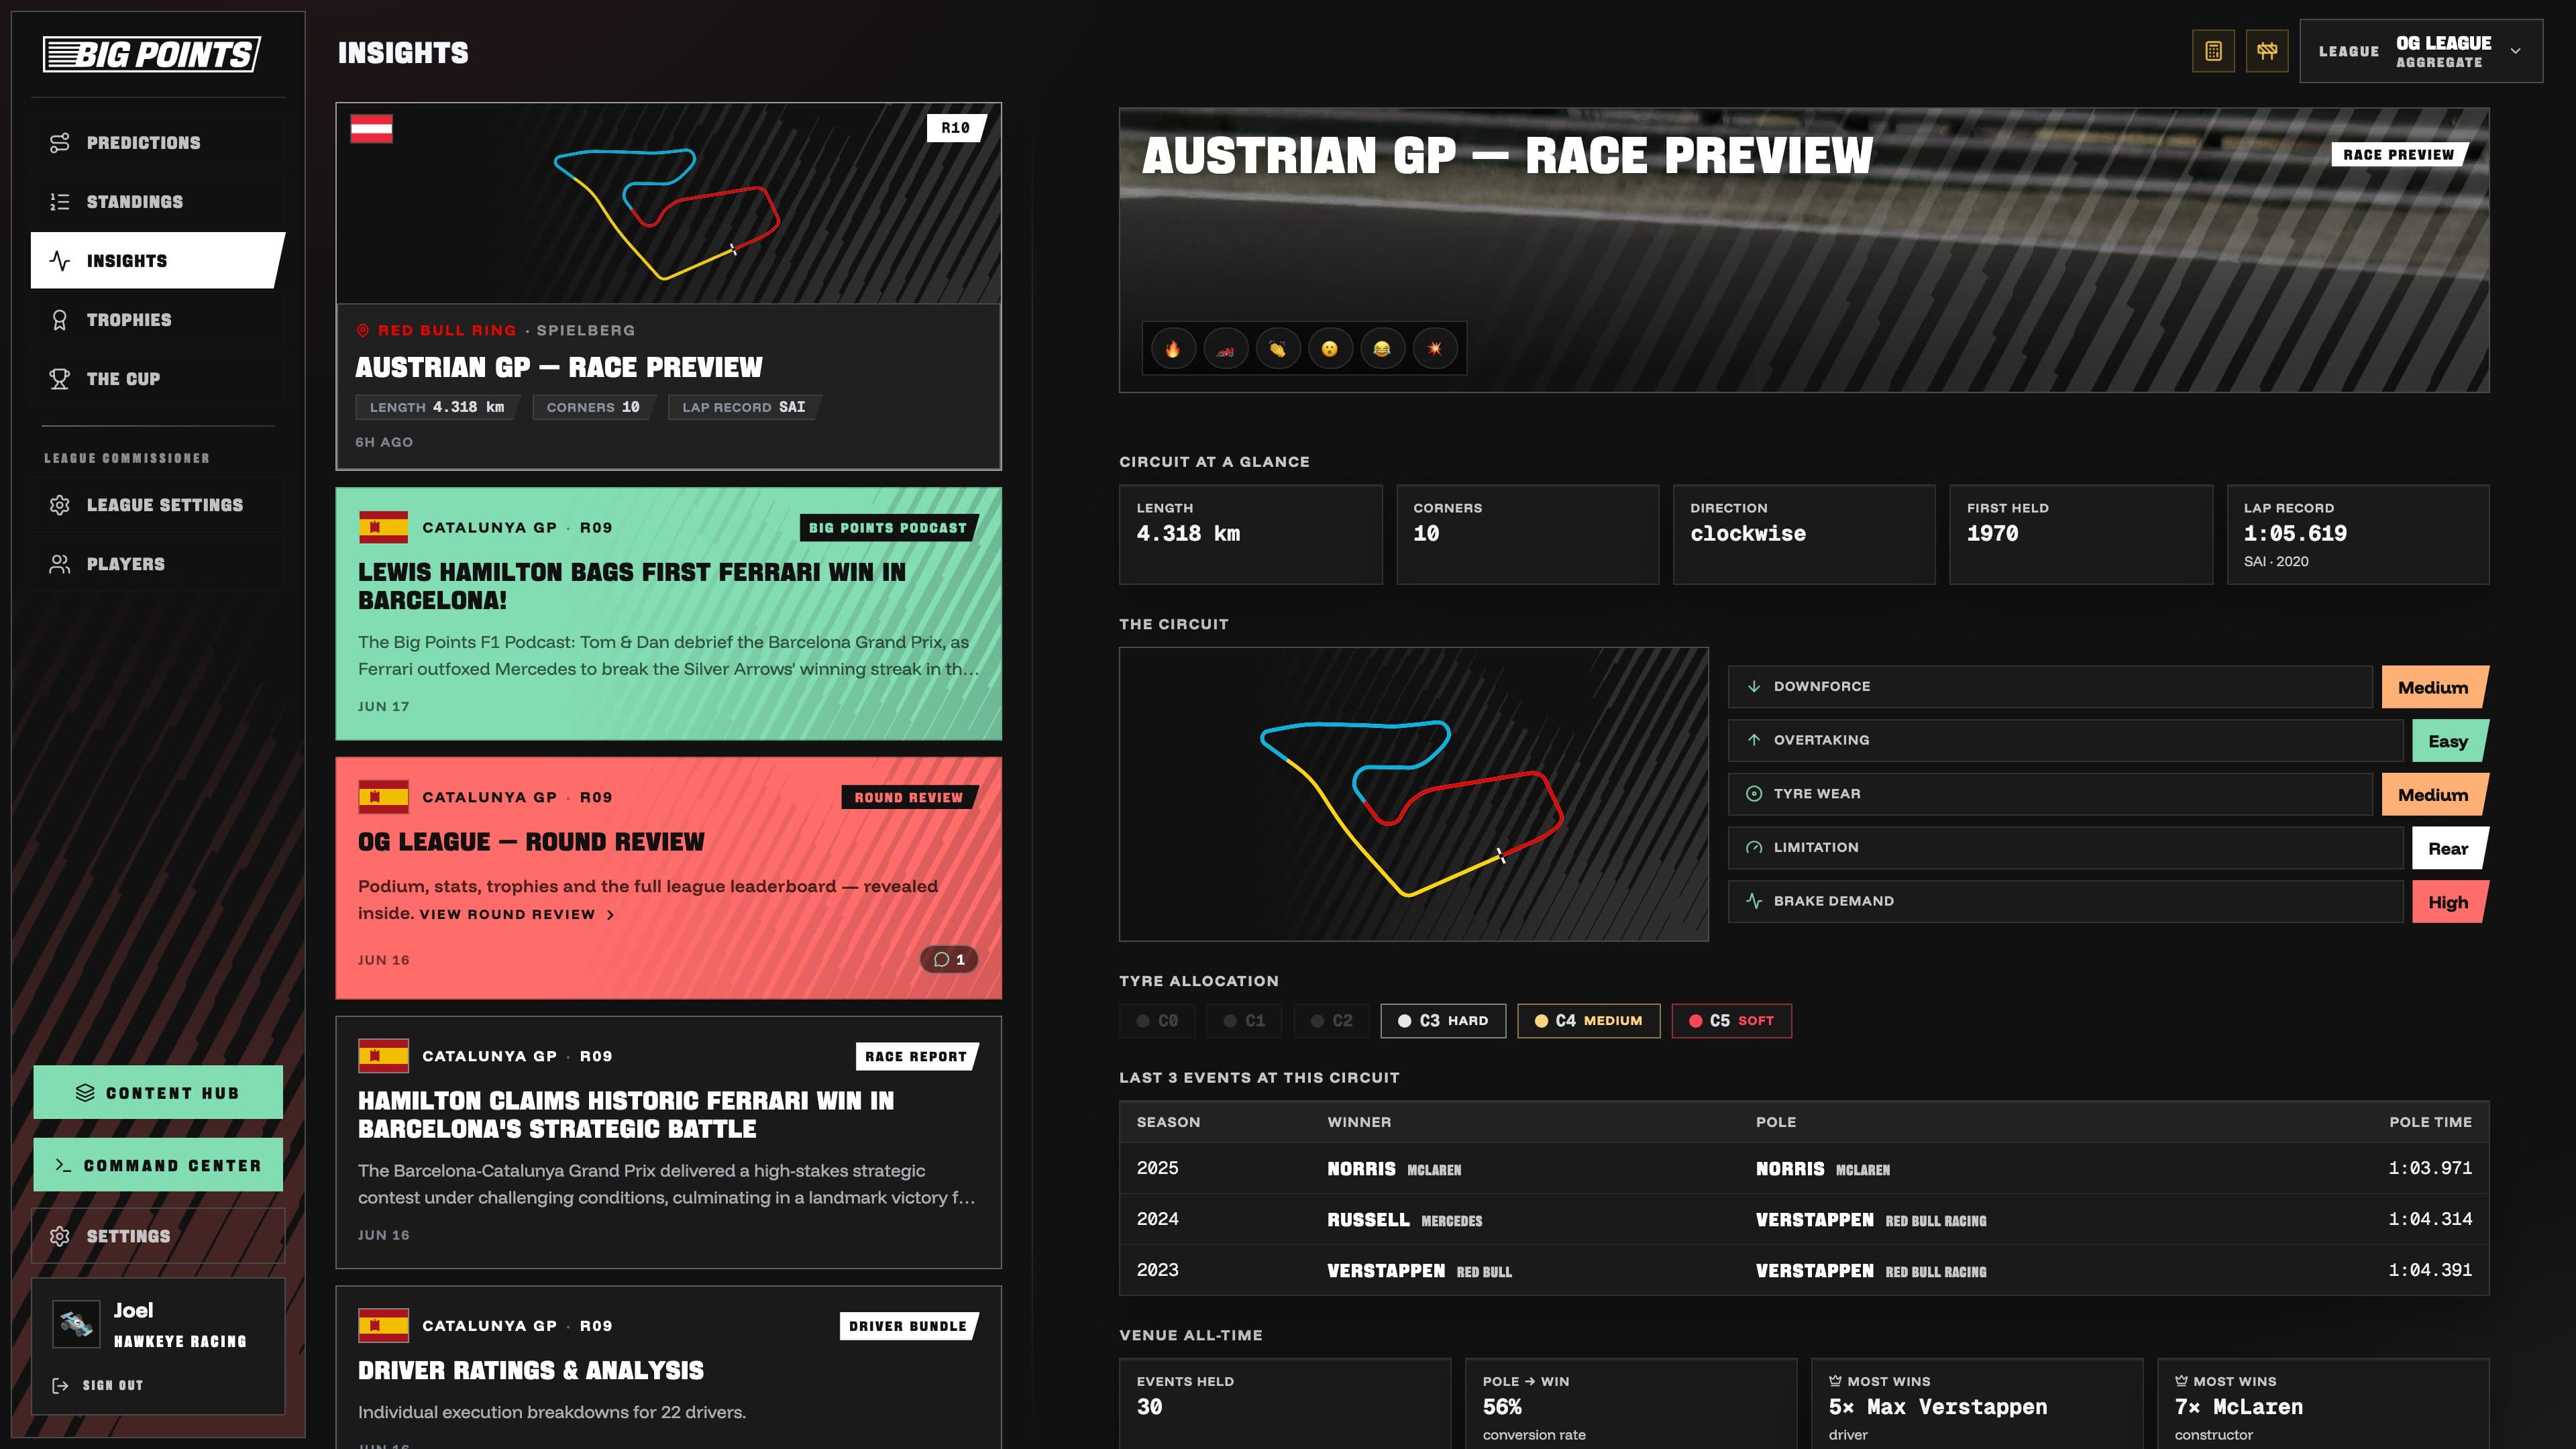Click the Race Preview badge on the banner

point(2399,154)
